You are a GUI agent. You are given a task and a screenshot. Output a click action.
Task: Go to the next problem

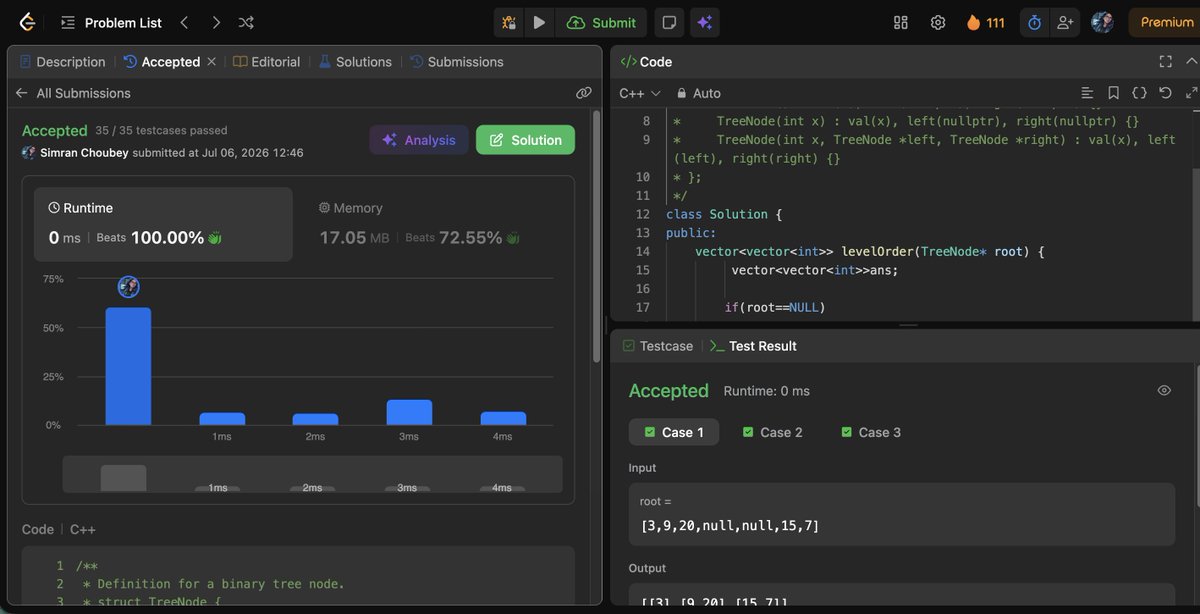(216, 22)
